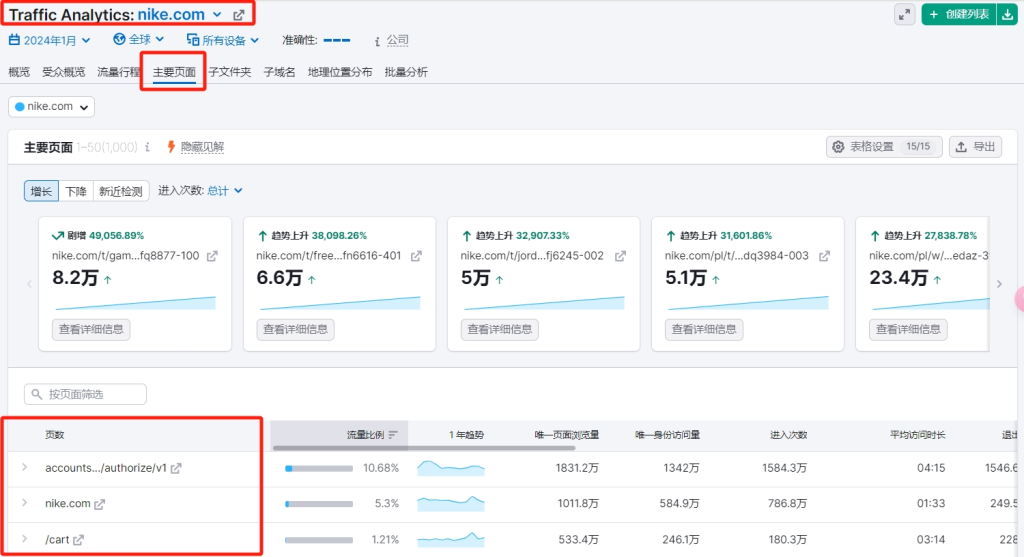Click the 10.68% traffic share bar
Viewport: 1024px width, 557px height.
tap(319, 468)
